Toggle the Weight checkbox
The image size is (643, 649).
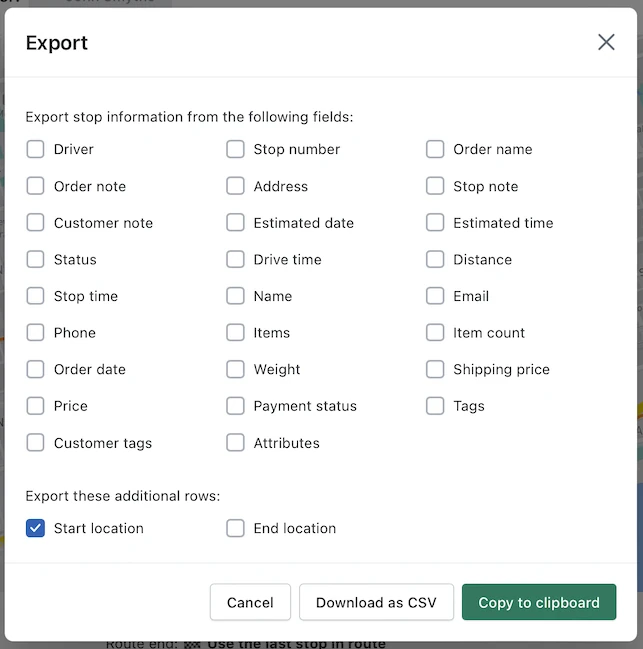tap(235, 369)
